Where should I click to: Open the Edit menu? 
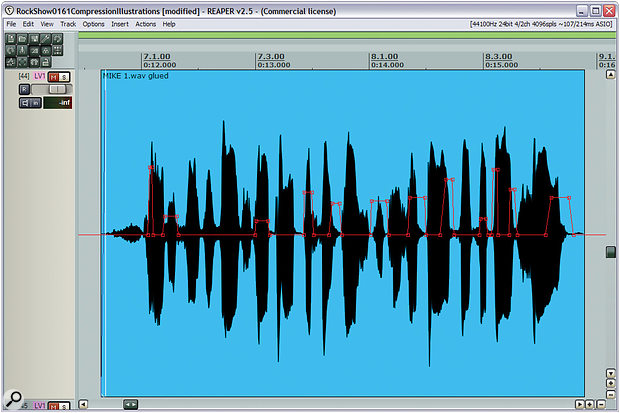coord(28,24)
